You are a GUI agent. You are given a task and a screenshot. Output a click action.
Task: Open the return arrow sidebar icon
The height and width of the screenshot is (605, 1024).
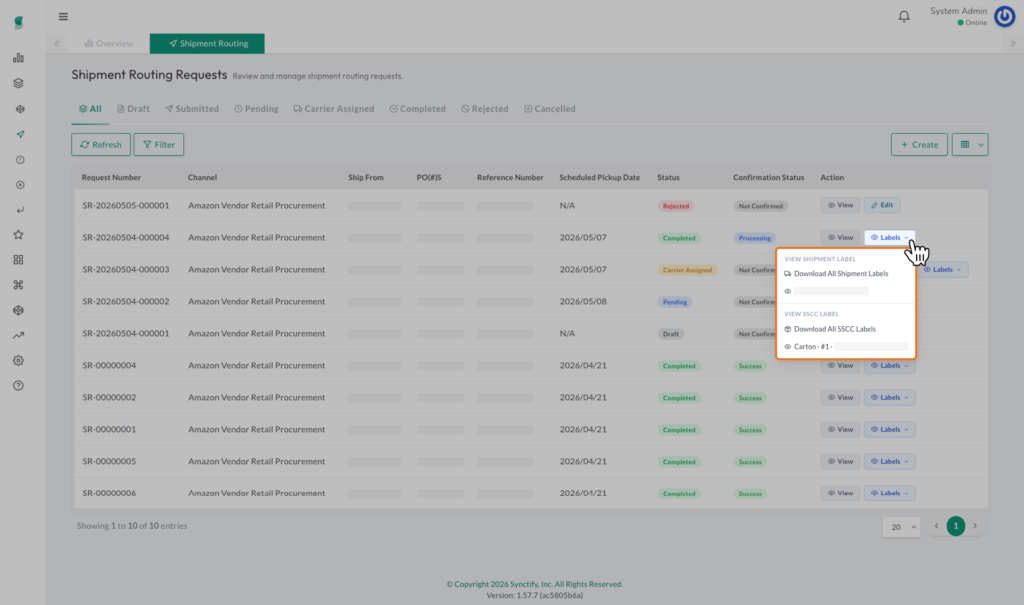pos(20,210)
